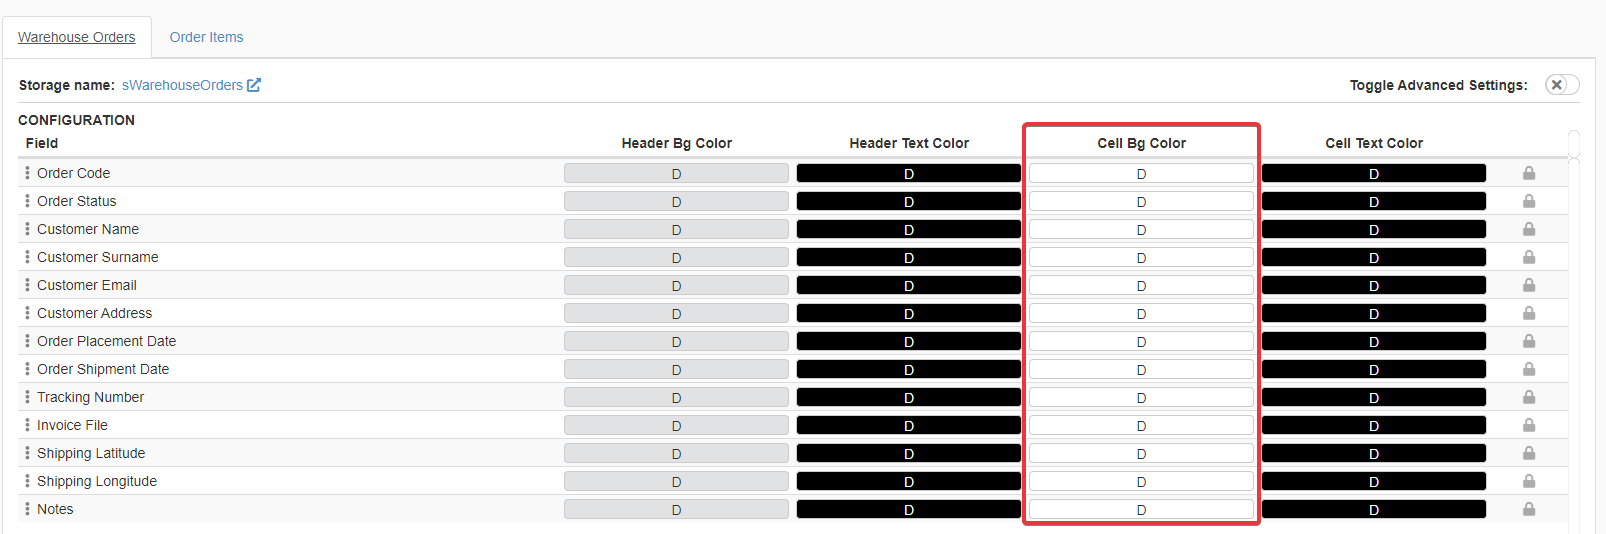Toggle Advanced Settings switch
This screenshot has height=534, width=1606.
1561,85
